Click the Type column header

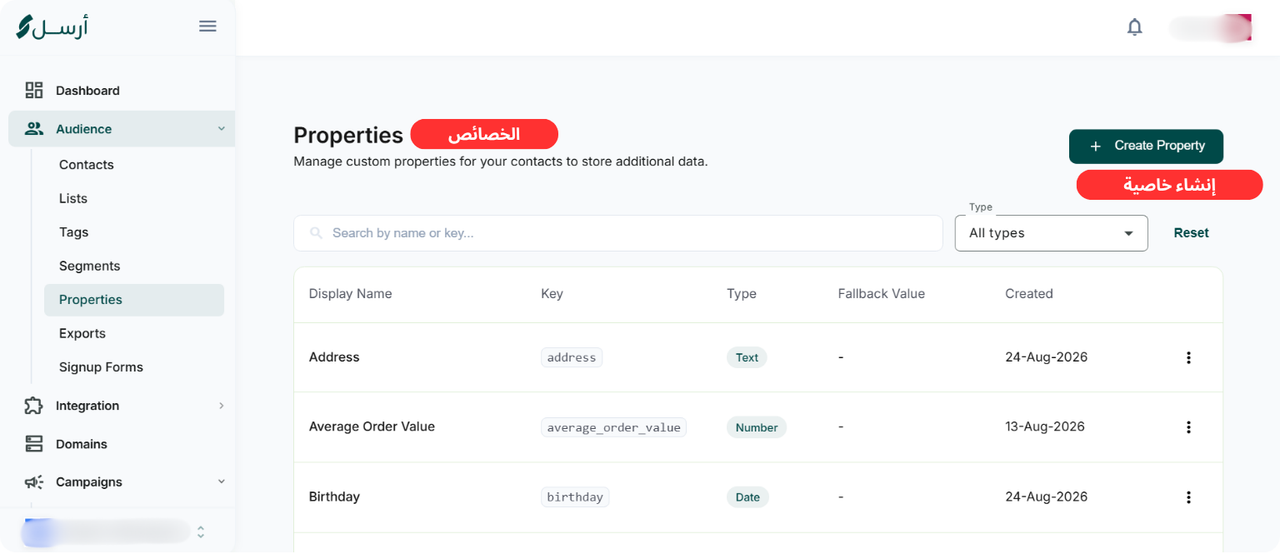(741, 294)
